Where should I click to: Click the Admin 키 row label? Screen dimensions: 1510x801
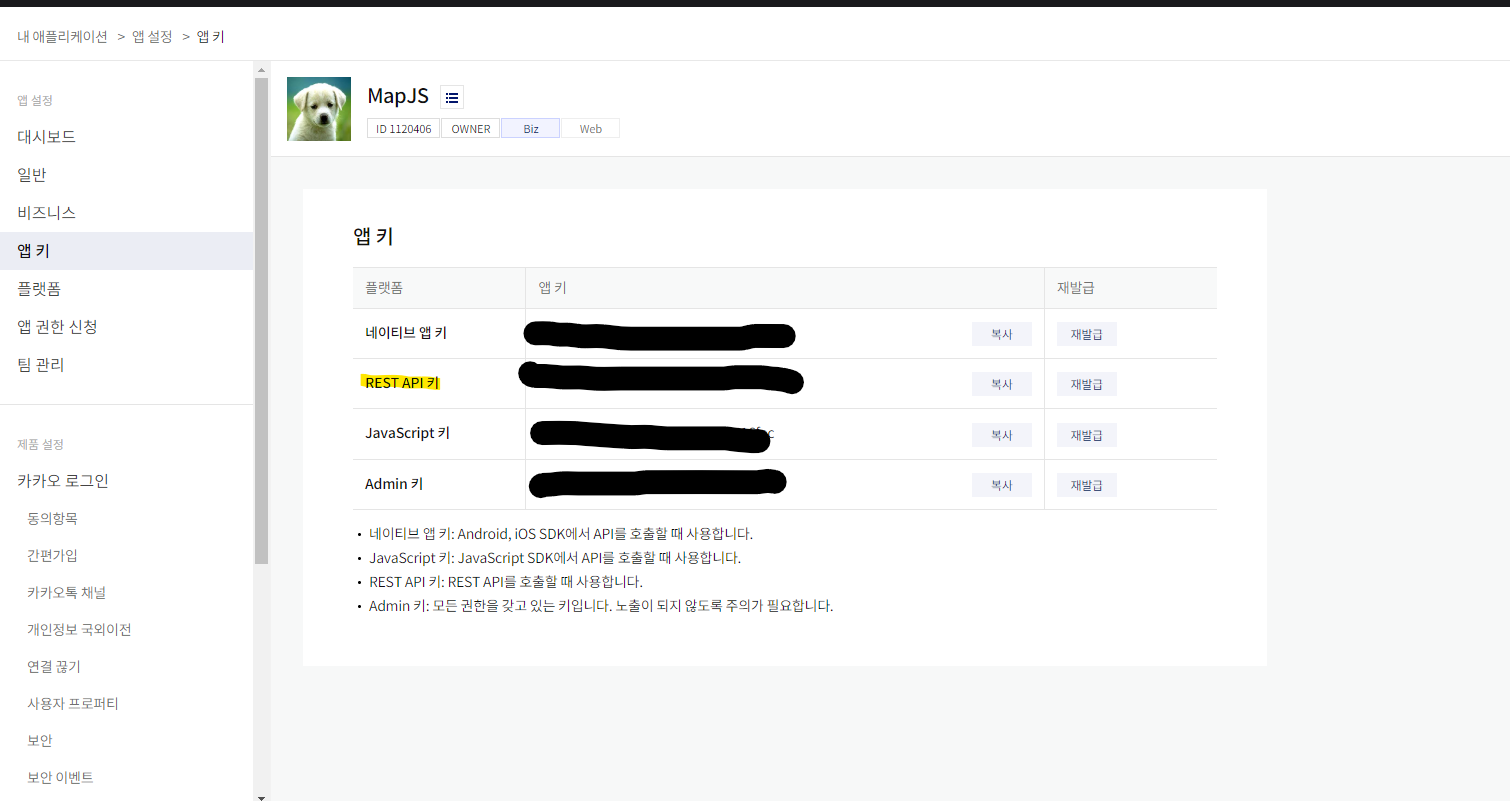click(x=394, y=484)
